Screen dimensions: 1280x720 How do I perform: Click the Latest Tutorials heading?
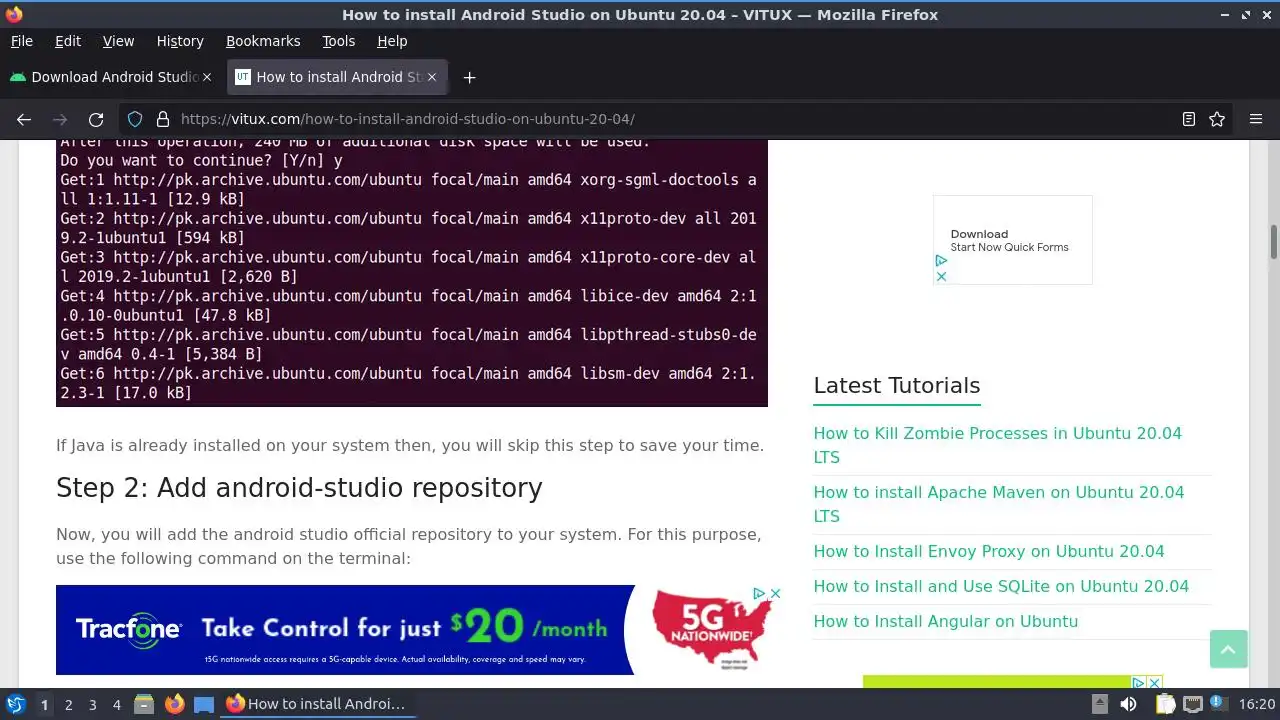(897, 385)
